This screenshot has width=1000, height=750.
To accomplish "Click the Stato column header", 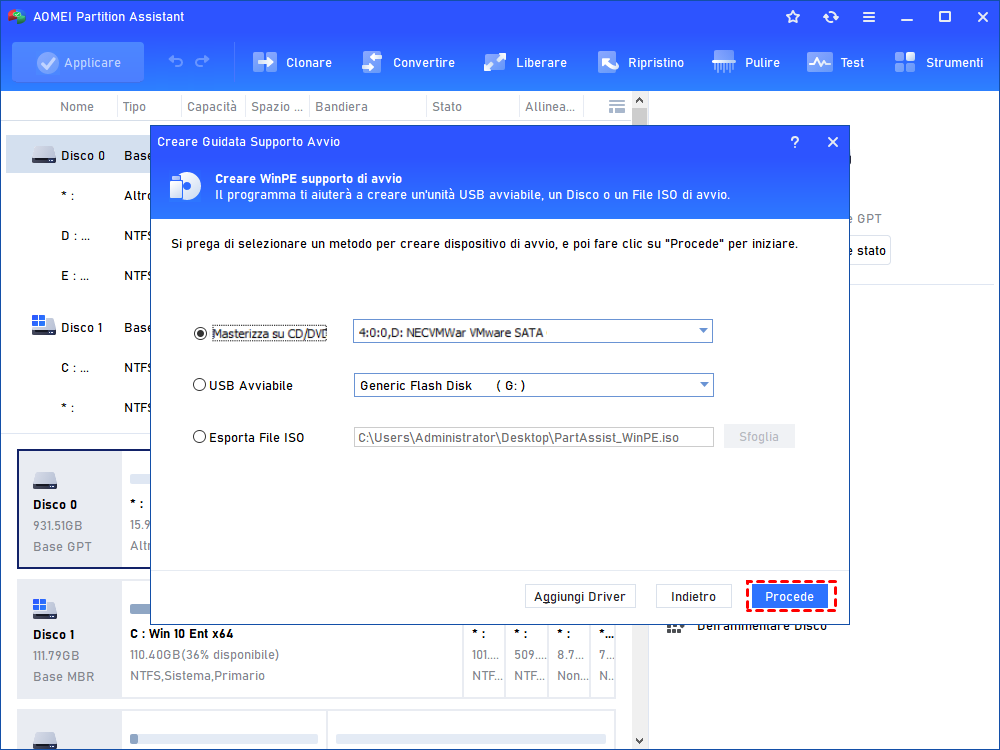I will coord(446,107).
